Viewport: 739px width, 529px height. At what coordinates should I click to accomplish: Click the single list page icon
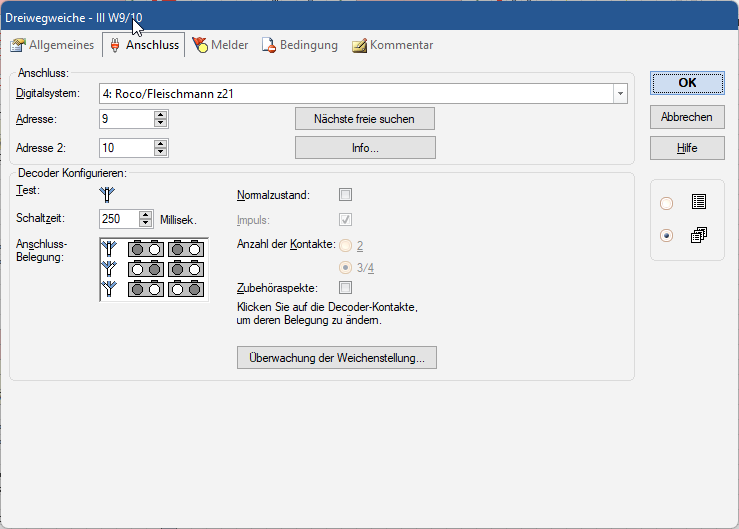click(x=698, y=202)
